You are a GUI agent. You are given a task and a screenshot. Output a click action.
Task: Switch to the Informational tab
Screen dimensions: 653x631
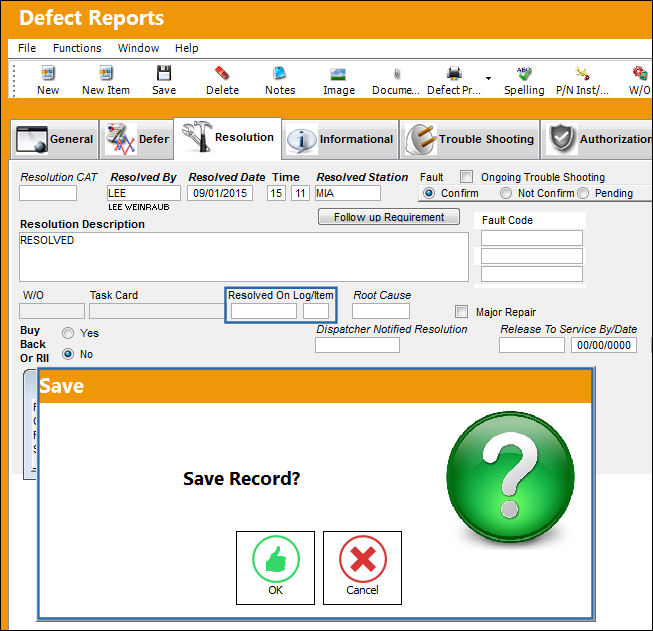(340, 139)
